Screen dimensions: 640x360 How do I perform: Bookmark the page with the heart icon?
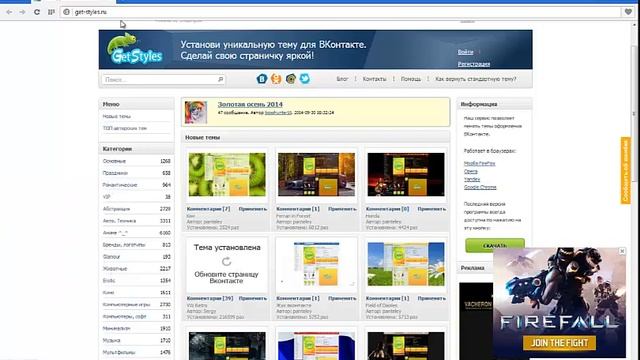pos(629,12)
